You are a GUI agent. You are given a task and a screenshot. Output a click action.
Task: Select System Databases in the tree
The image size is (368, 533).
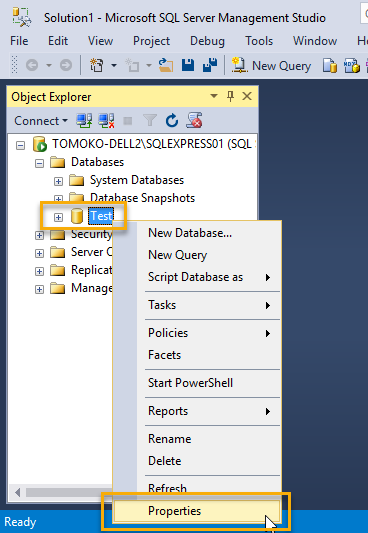pos(137,180)
